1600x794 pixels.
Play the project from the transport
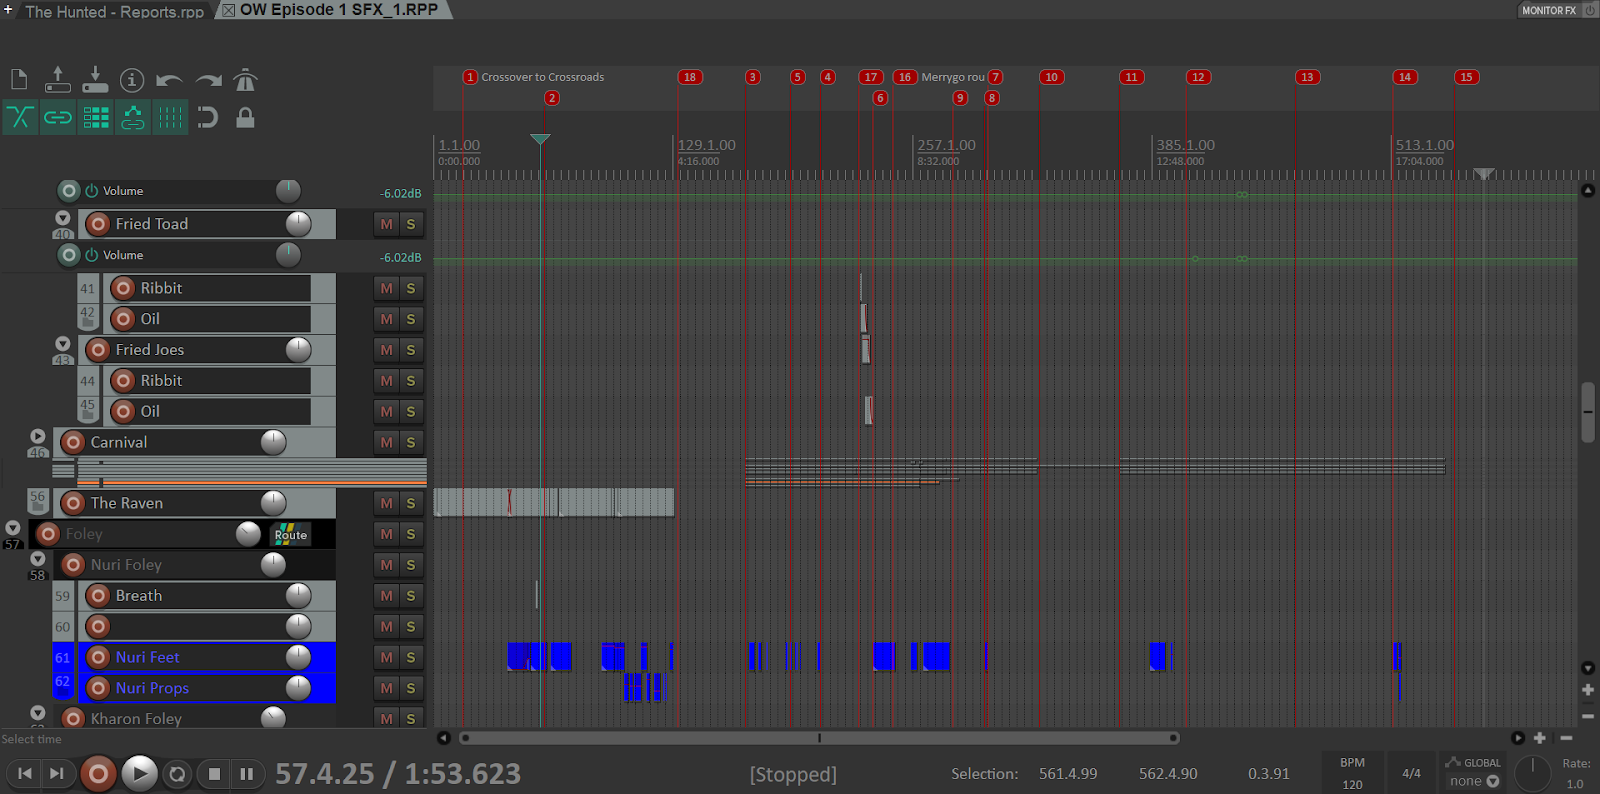click(x=139, y=773)
